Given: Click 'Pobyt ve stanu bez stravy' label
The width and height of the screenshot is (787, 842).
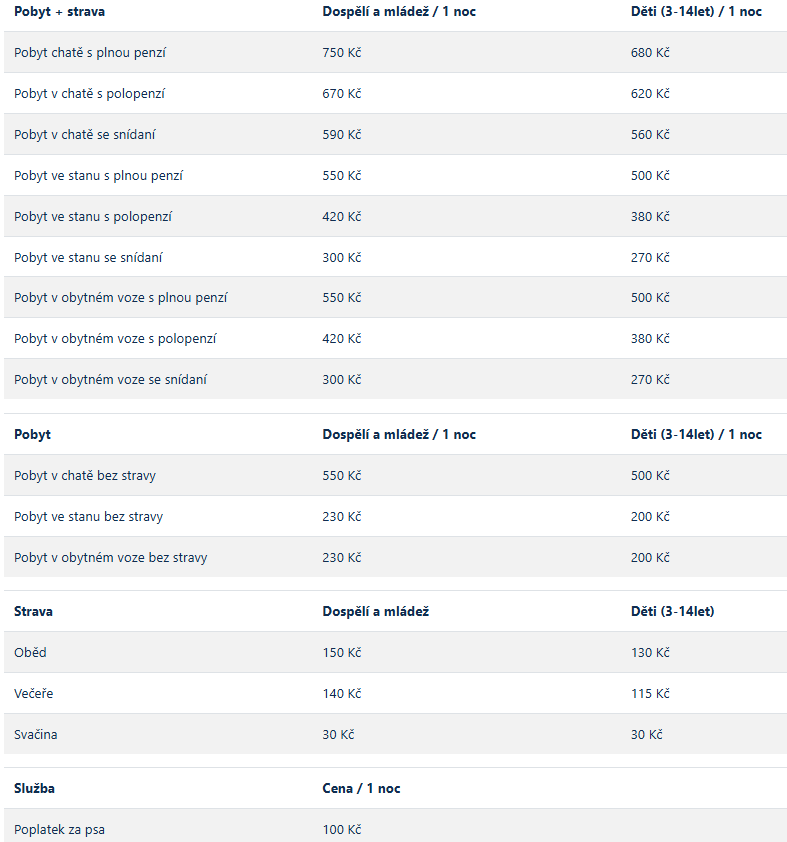Looking at the screenshot, I should (89, 517).
